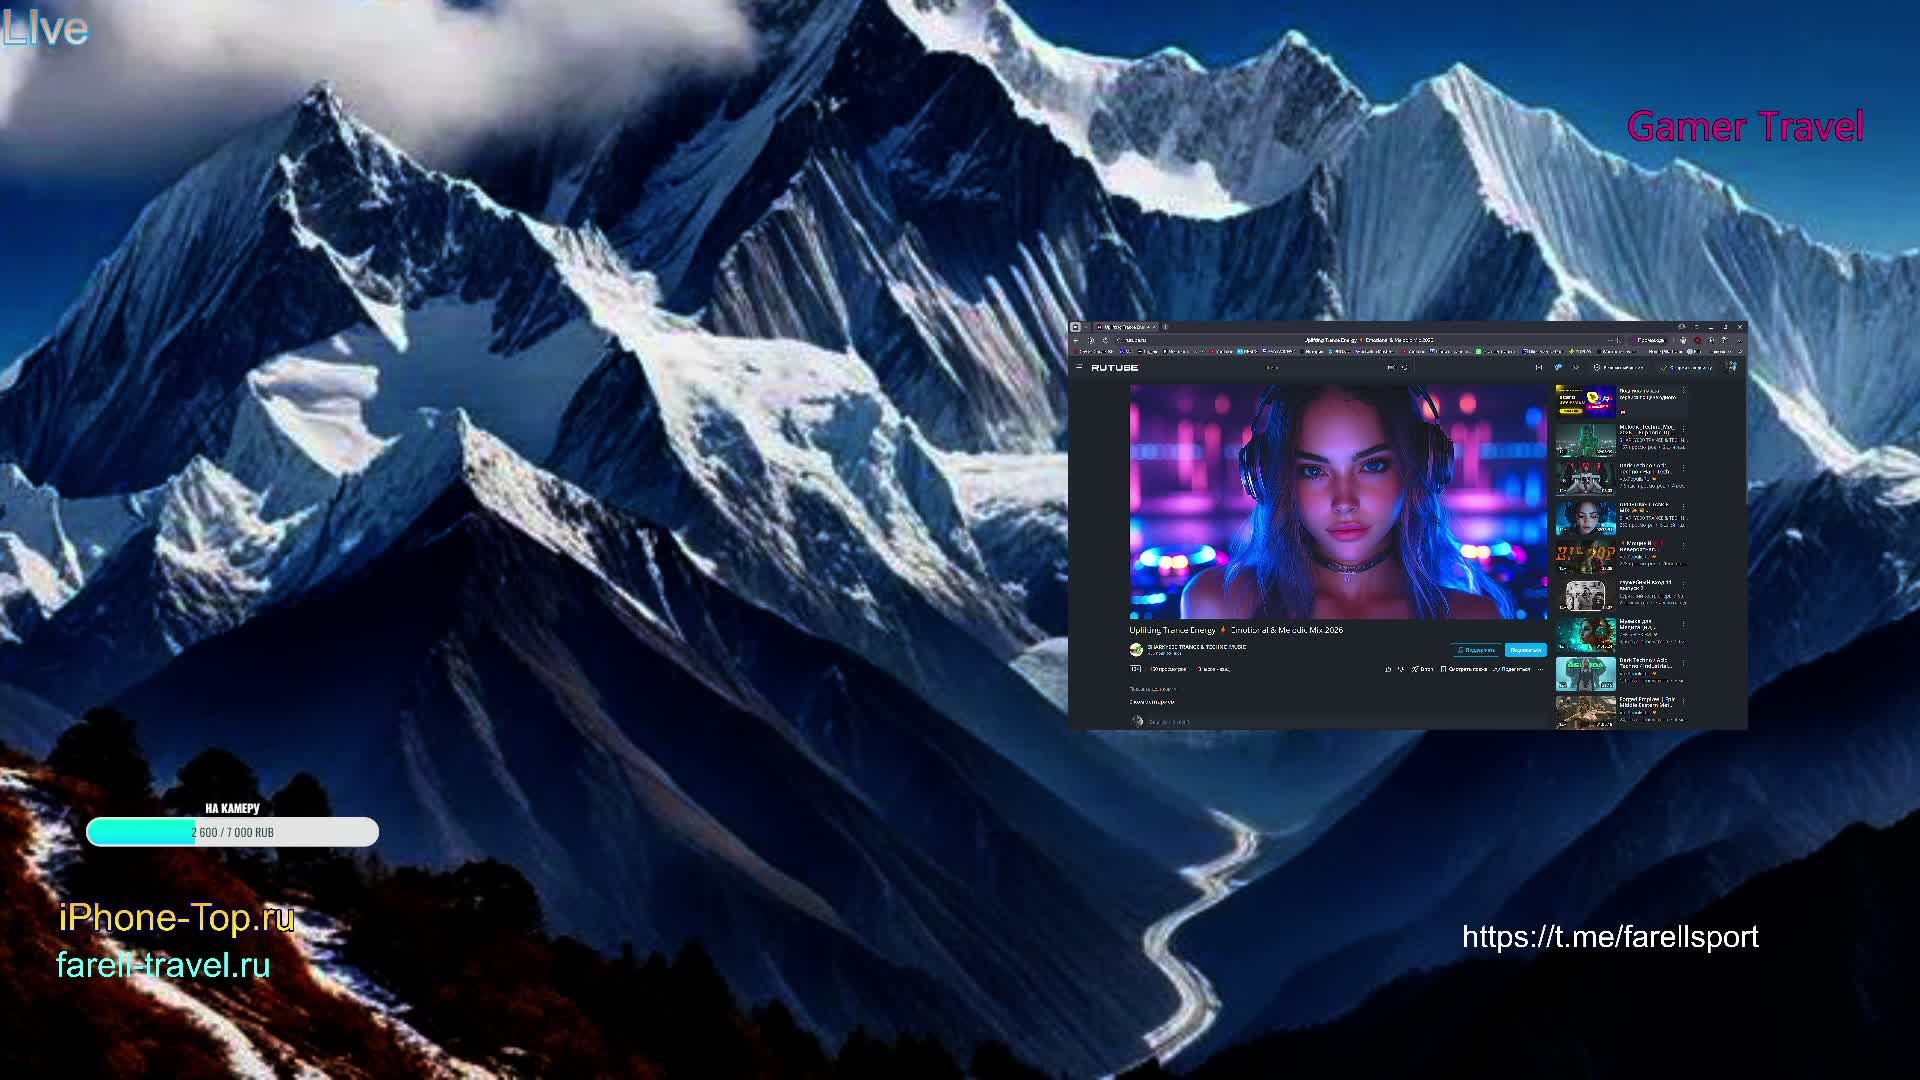The height and width of the screenshot is (1080, 1920).
Task: Click the like thumbs-up icon
Action: [x=1388, y=669]
